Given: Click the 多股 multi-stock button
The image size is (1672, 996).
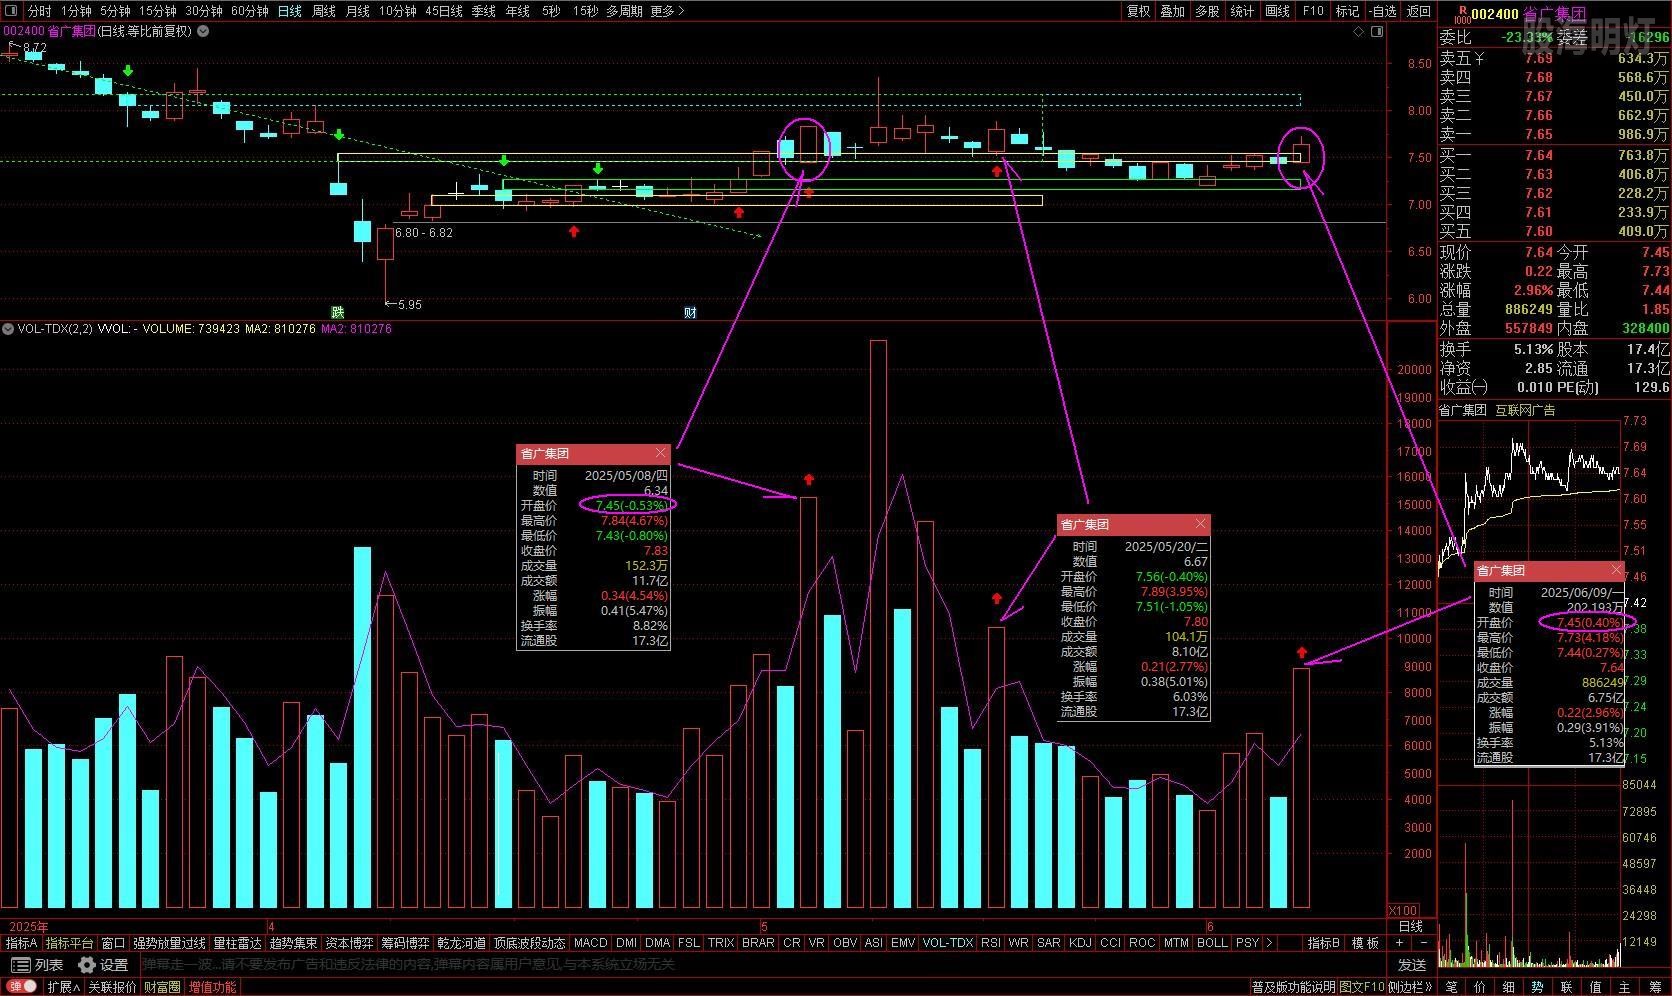Looking at the screenshot, I should click(1207, 11).
